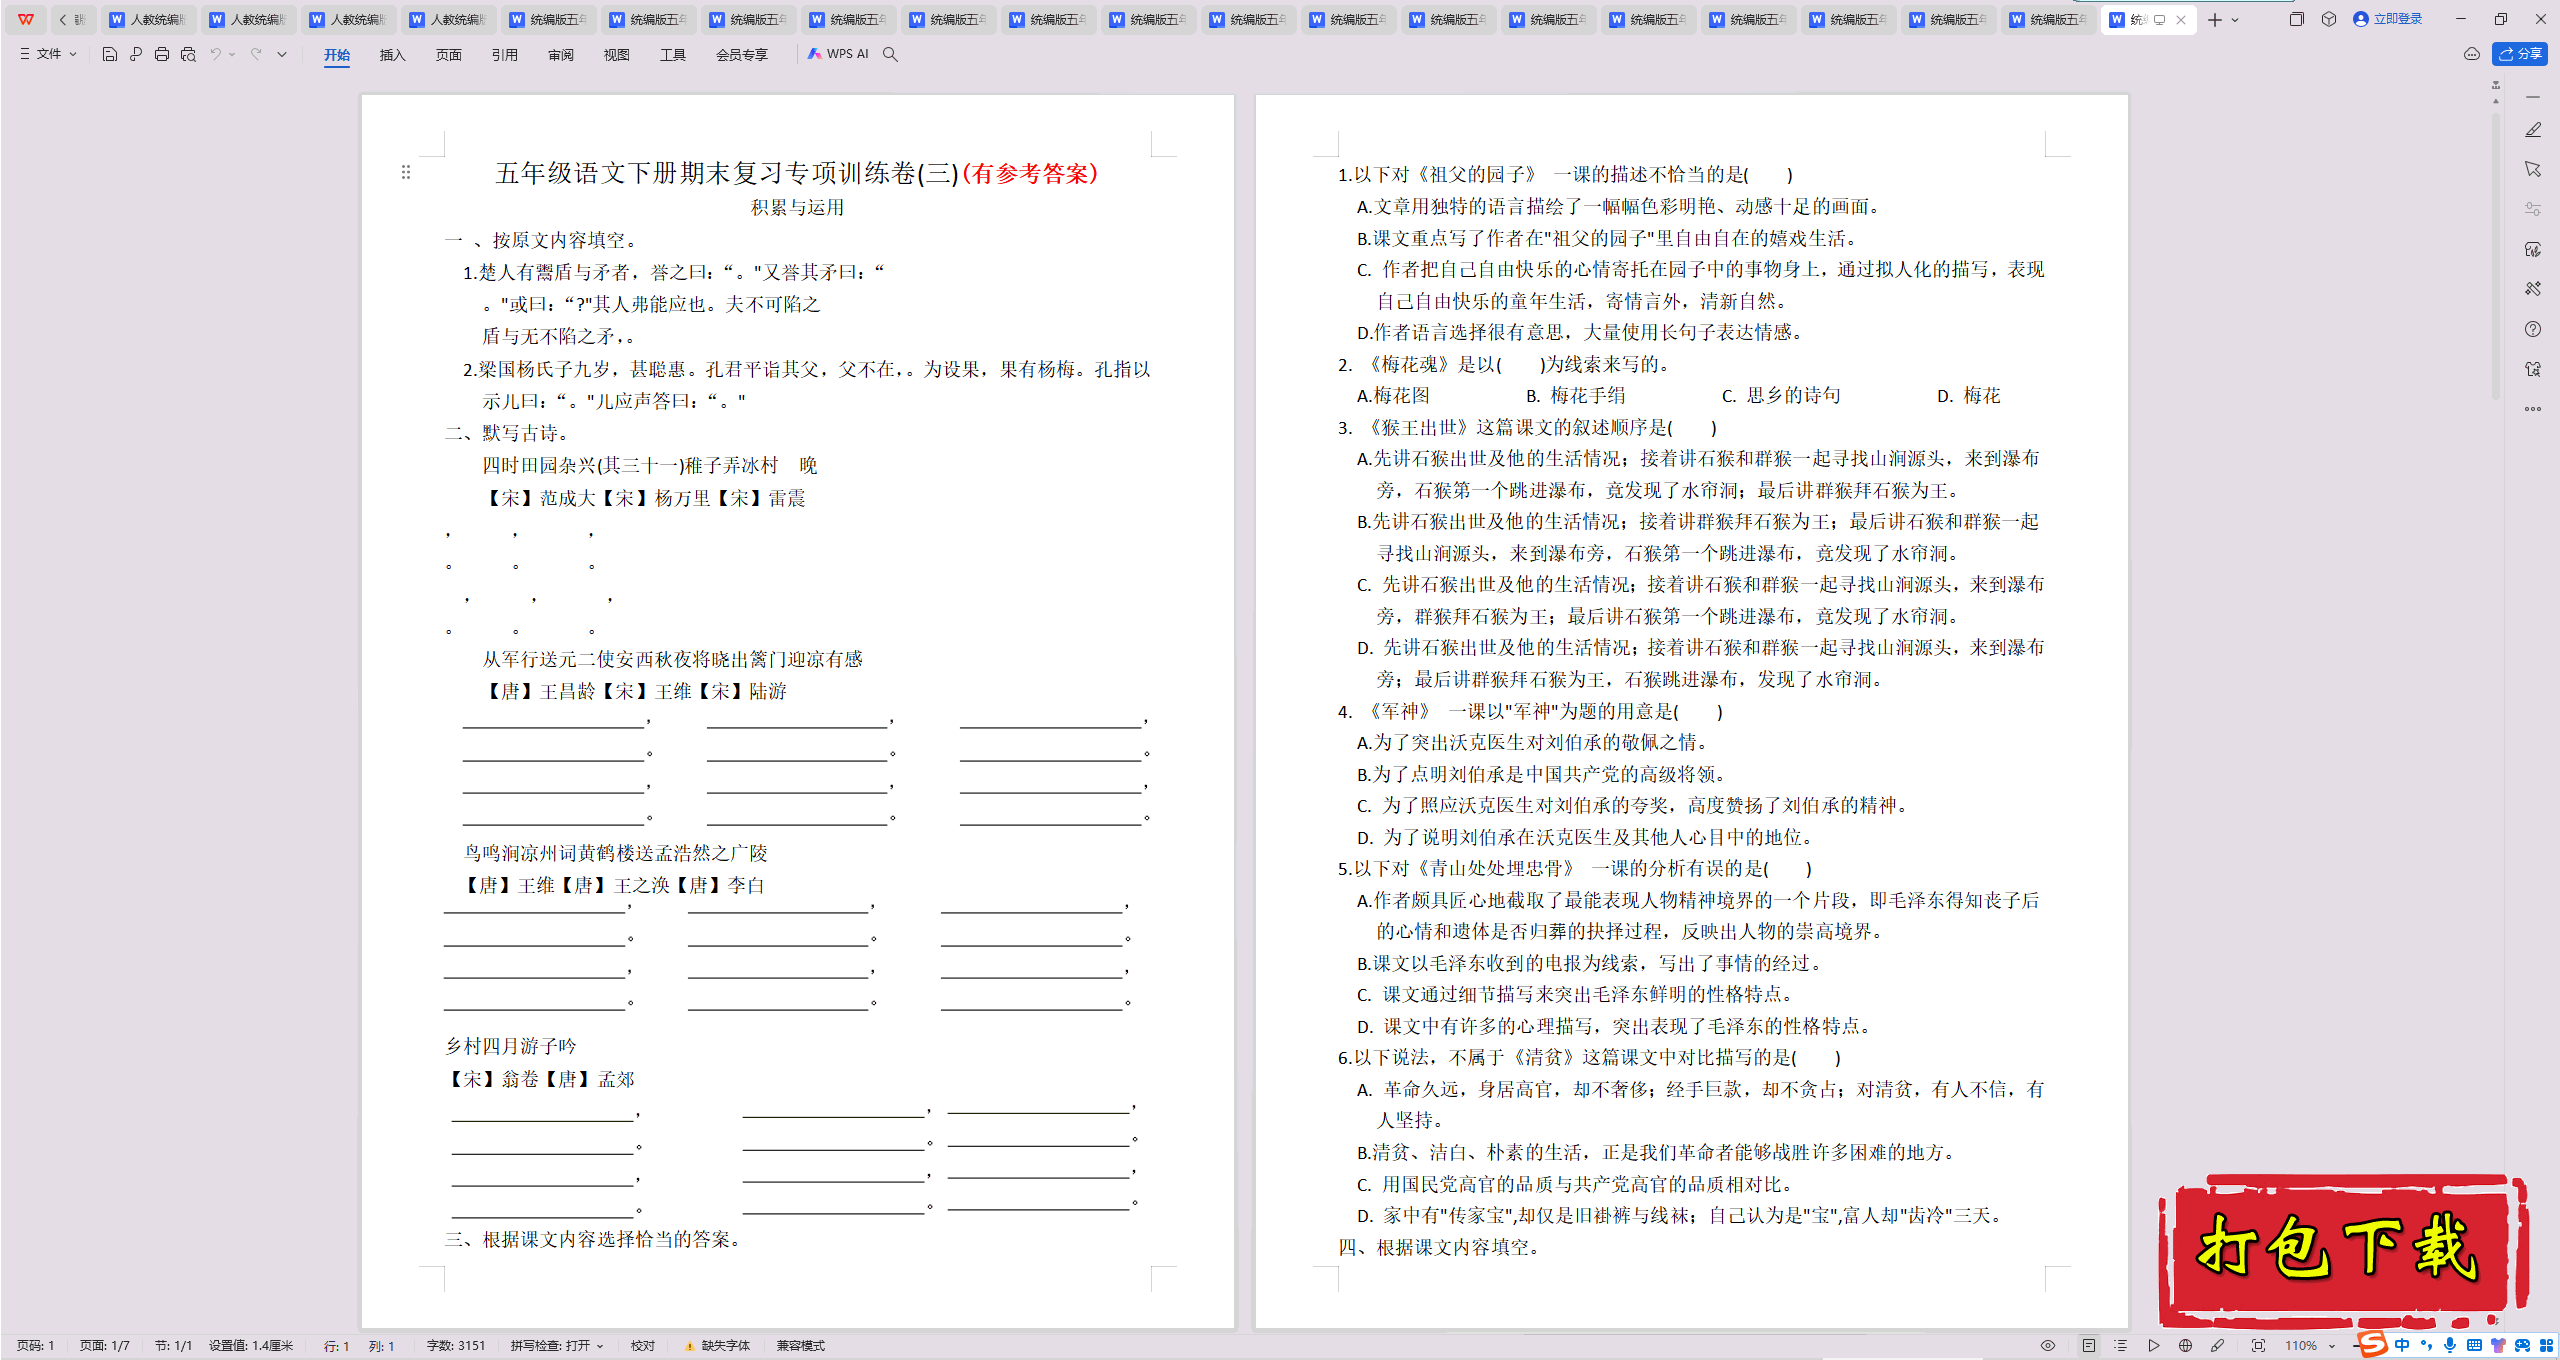Select the 视图 ribbon tab
The width and height of the screenshot is (2560, 1360).
coord(617,55)
